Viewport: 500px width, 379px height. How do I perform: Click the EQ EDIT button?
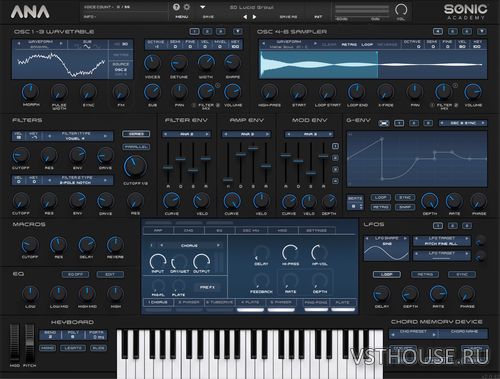(x=110, y=274)
